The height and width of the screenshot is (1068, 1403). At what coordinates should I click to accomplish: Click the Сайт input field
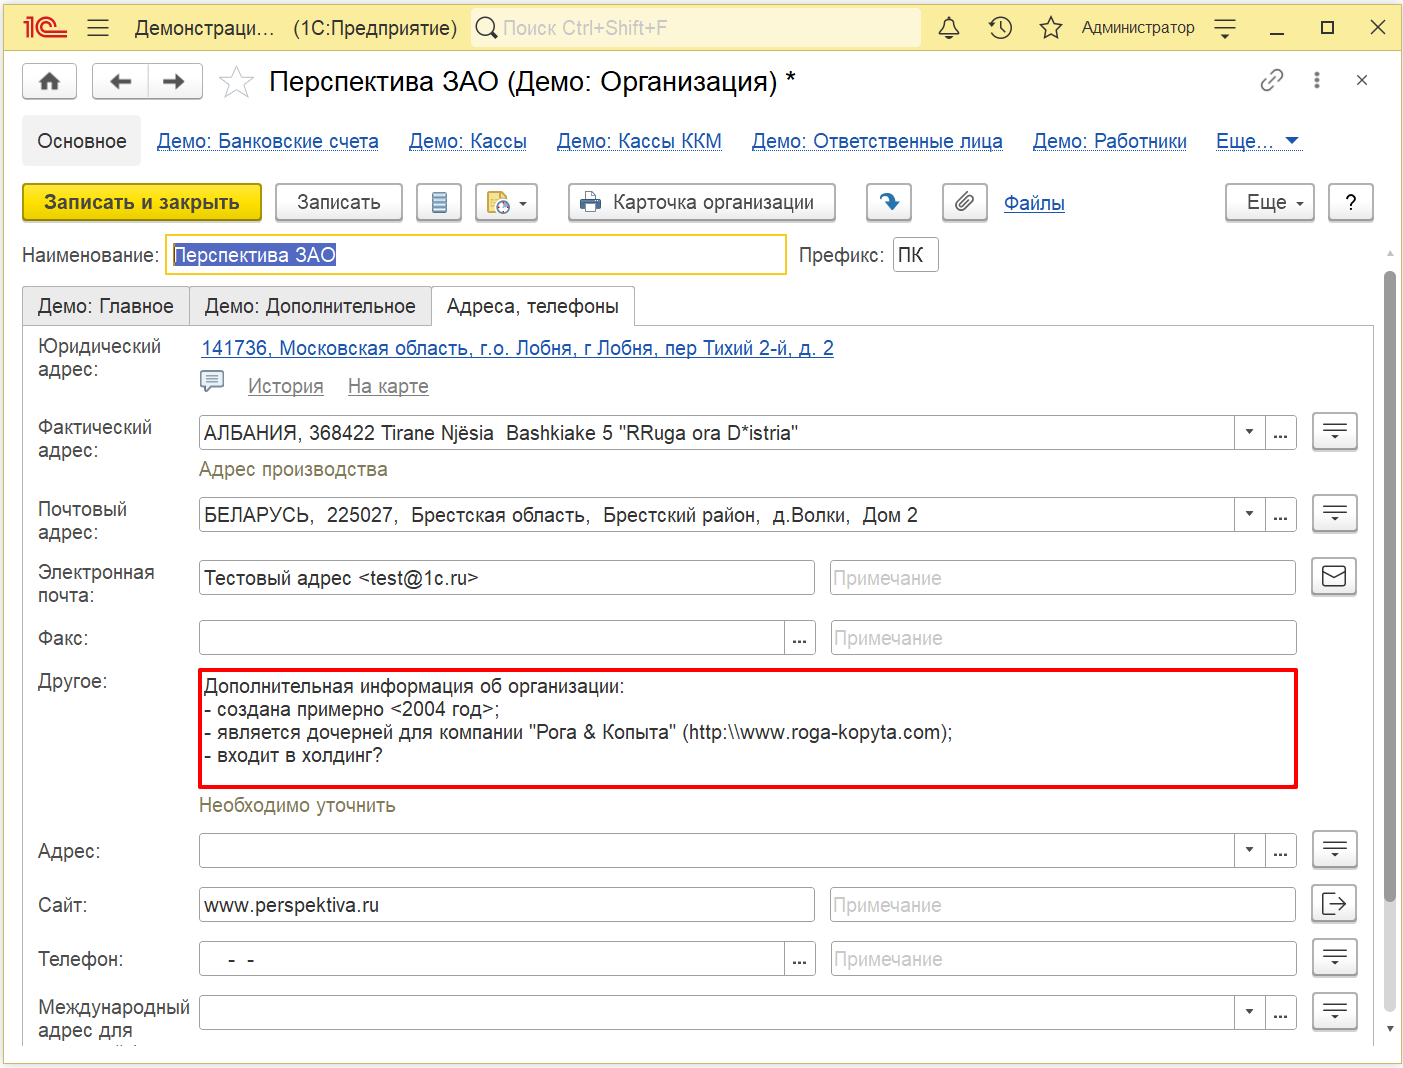pyautogui.click(x=507, y=905)
